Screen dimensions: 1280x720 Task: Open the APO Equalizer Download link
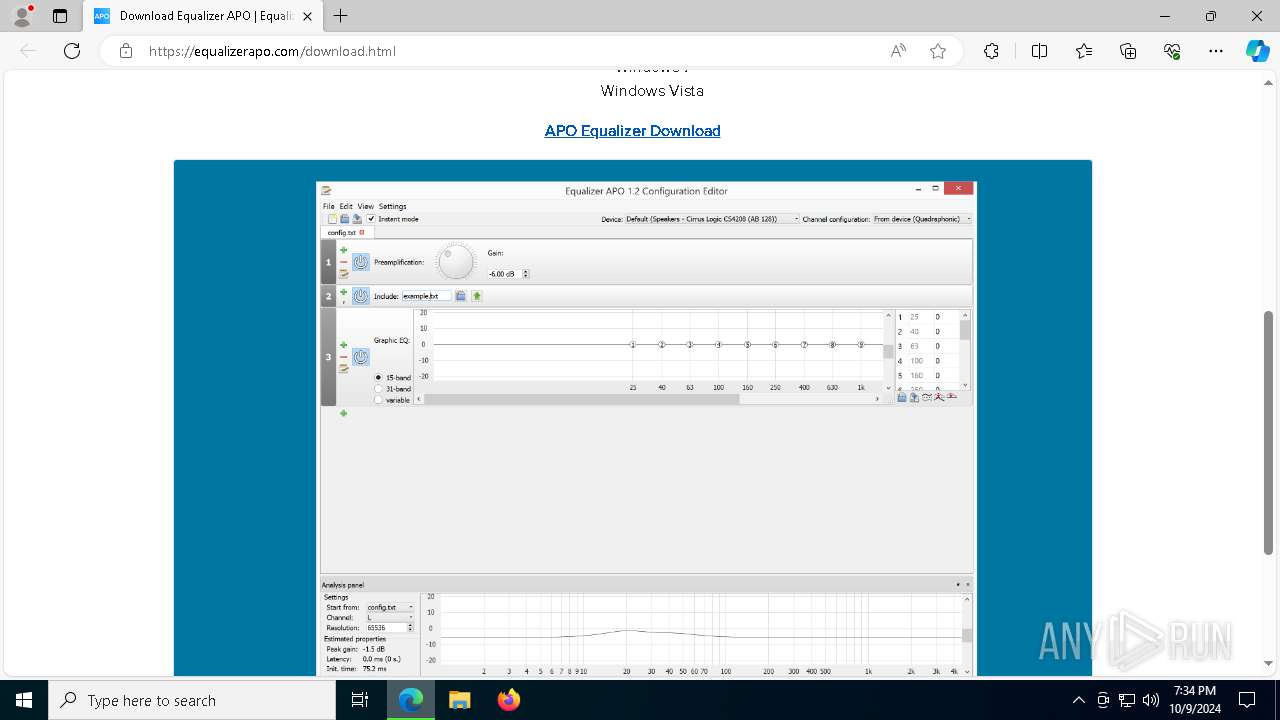(632, 131)
